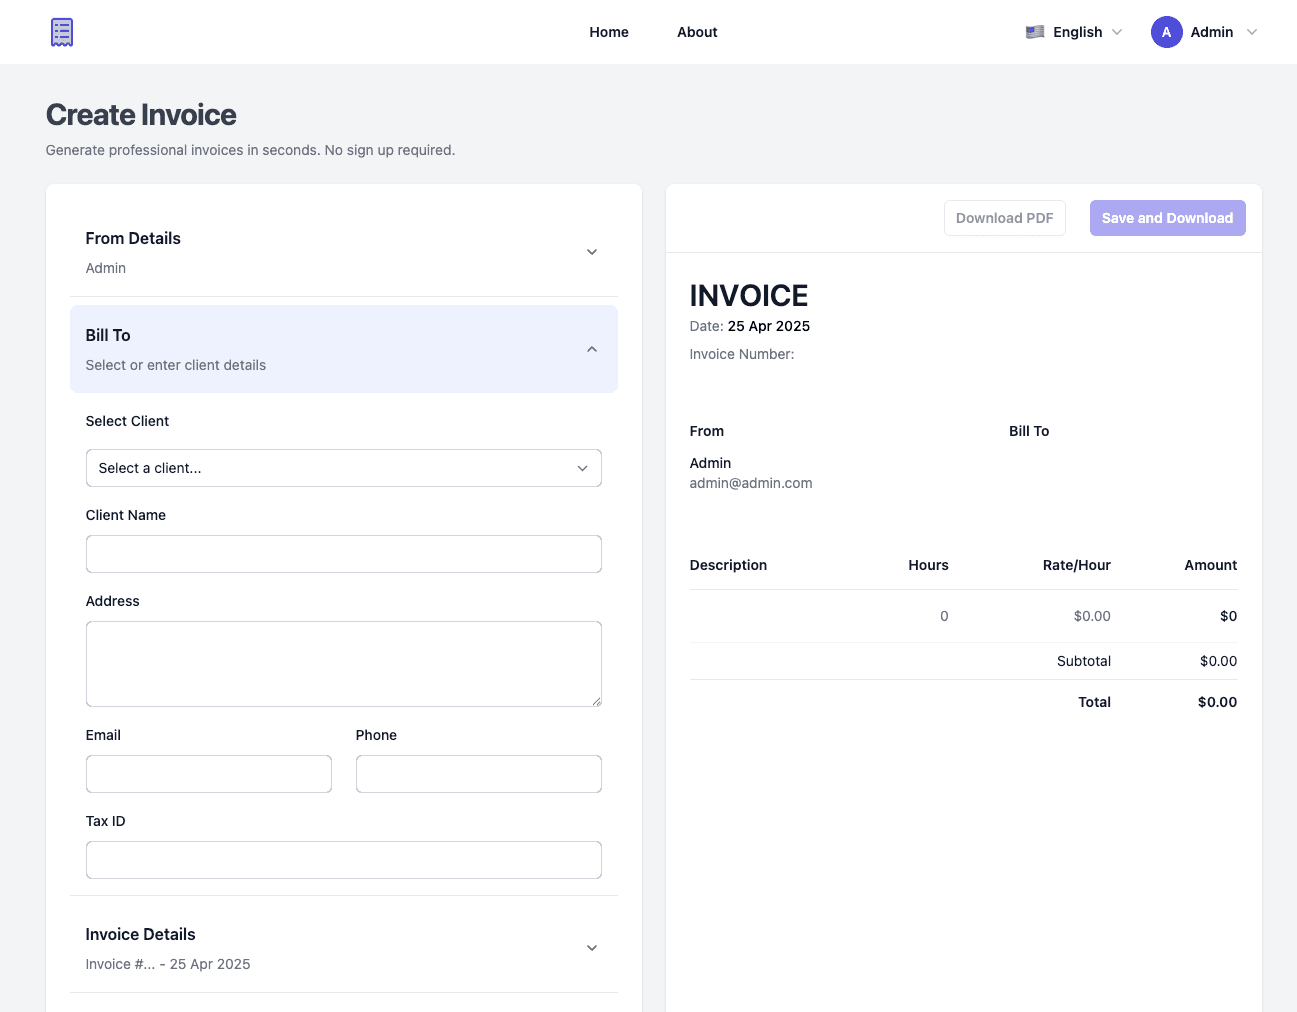Click the Download PDF button

coord(1005,218)
